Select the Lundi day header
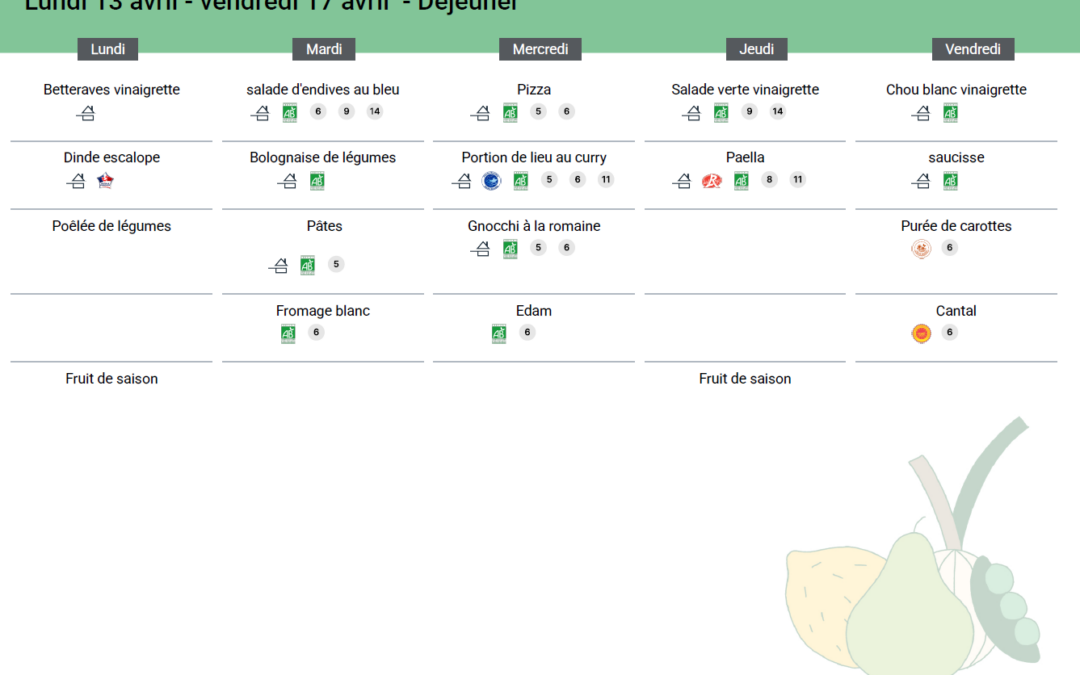This screenshot has height=675, width=1080. 108,49
